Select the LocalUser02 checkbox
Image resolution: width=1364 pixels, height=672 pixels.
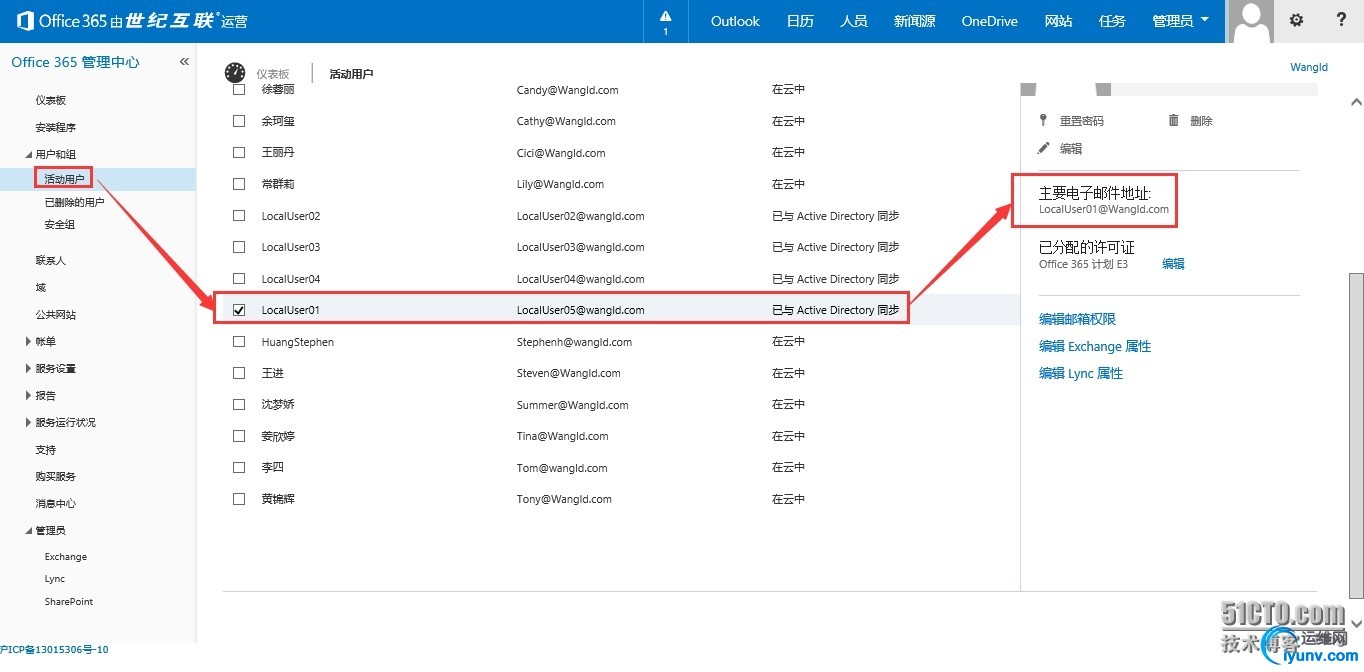pyautogui.click(x=239, y=216)
